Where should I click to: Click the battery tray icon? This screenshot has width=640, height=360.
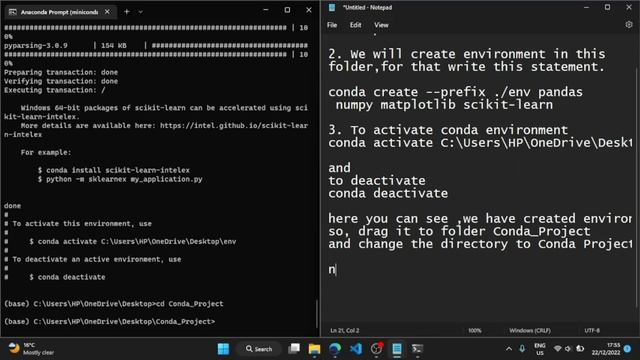pos(580,349)
